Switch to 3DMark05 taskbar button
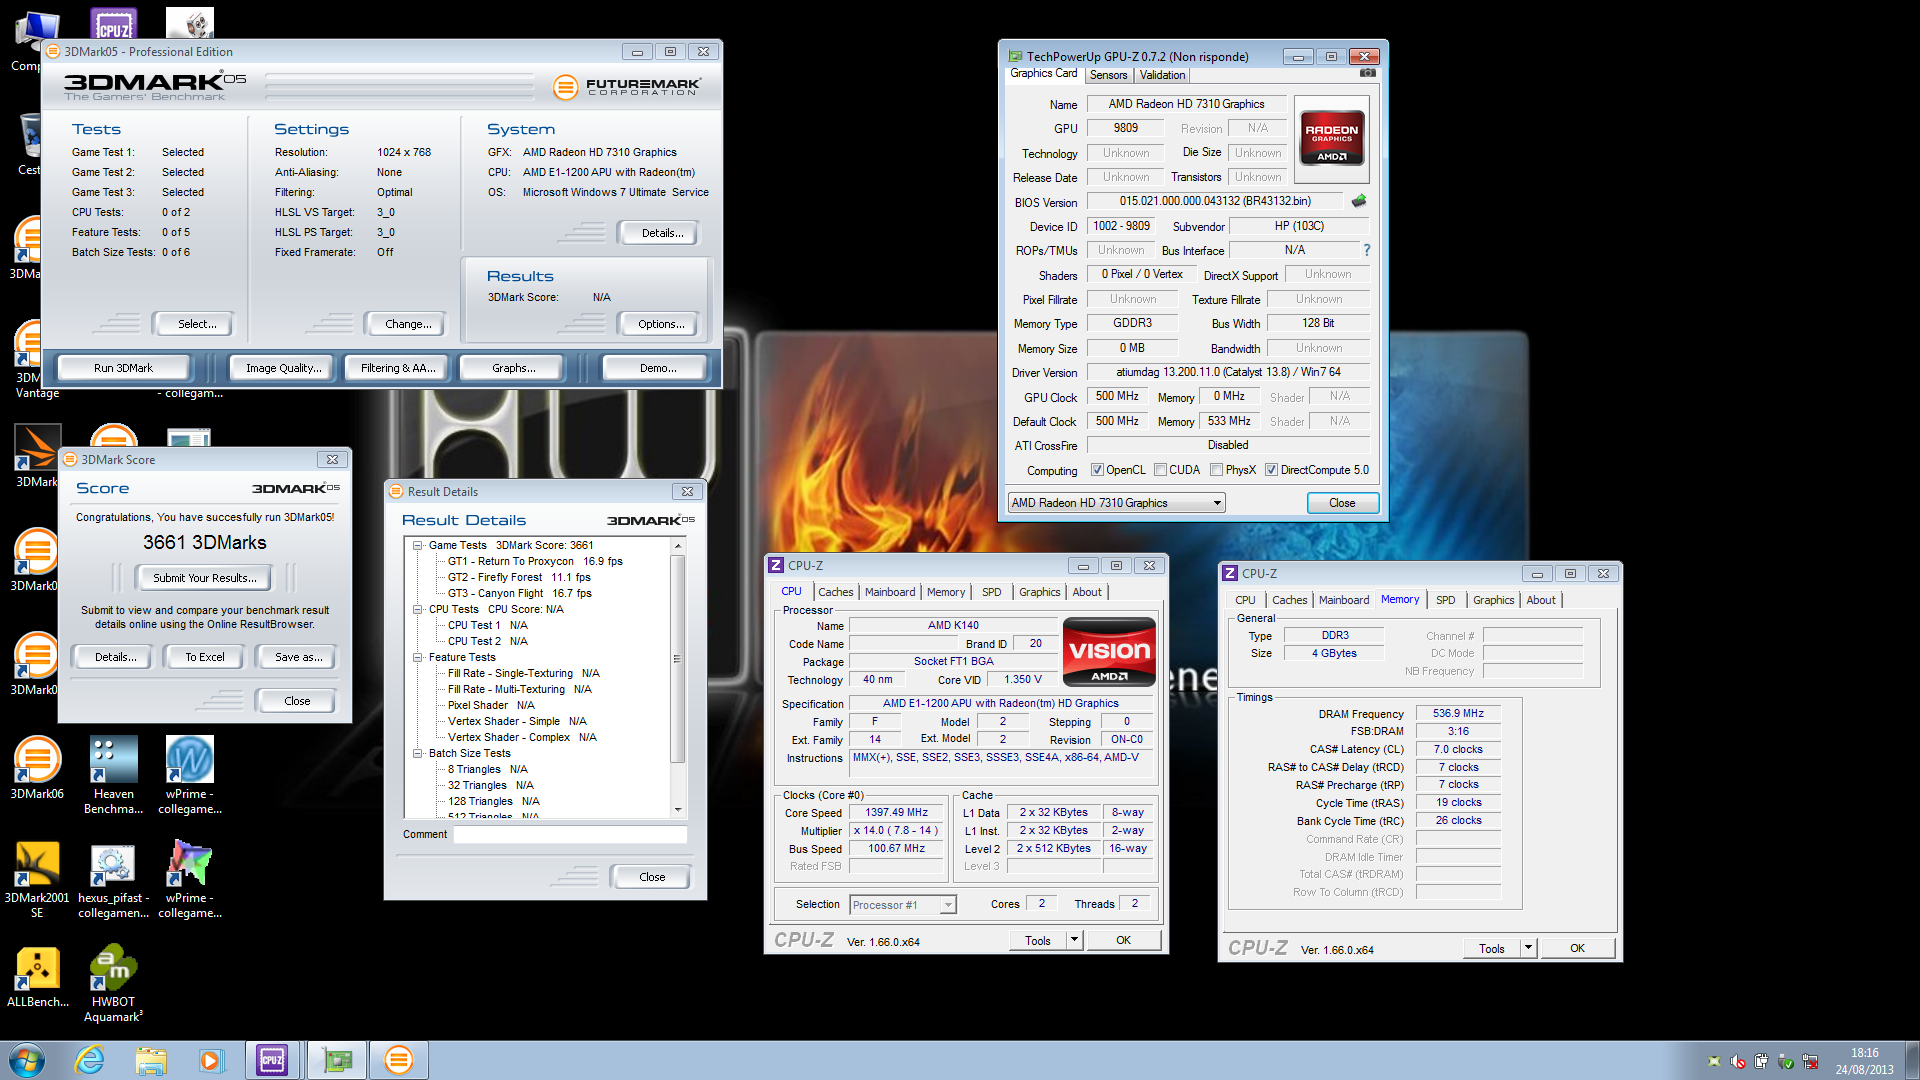 pyautogui.click(x=398, y=1060)
